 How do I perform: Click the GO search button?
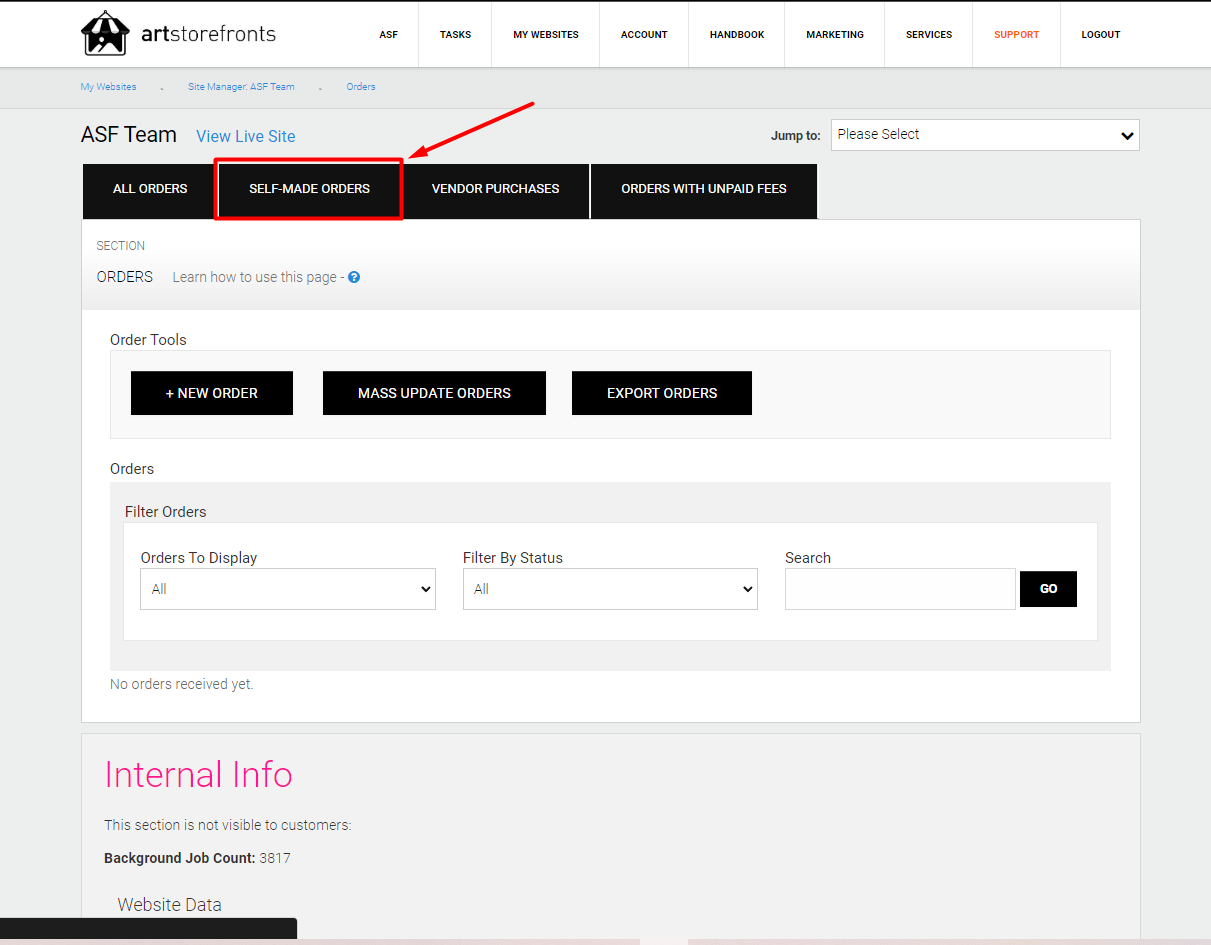tap(1048, 589)
